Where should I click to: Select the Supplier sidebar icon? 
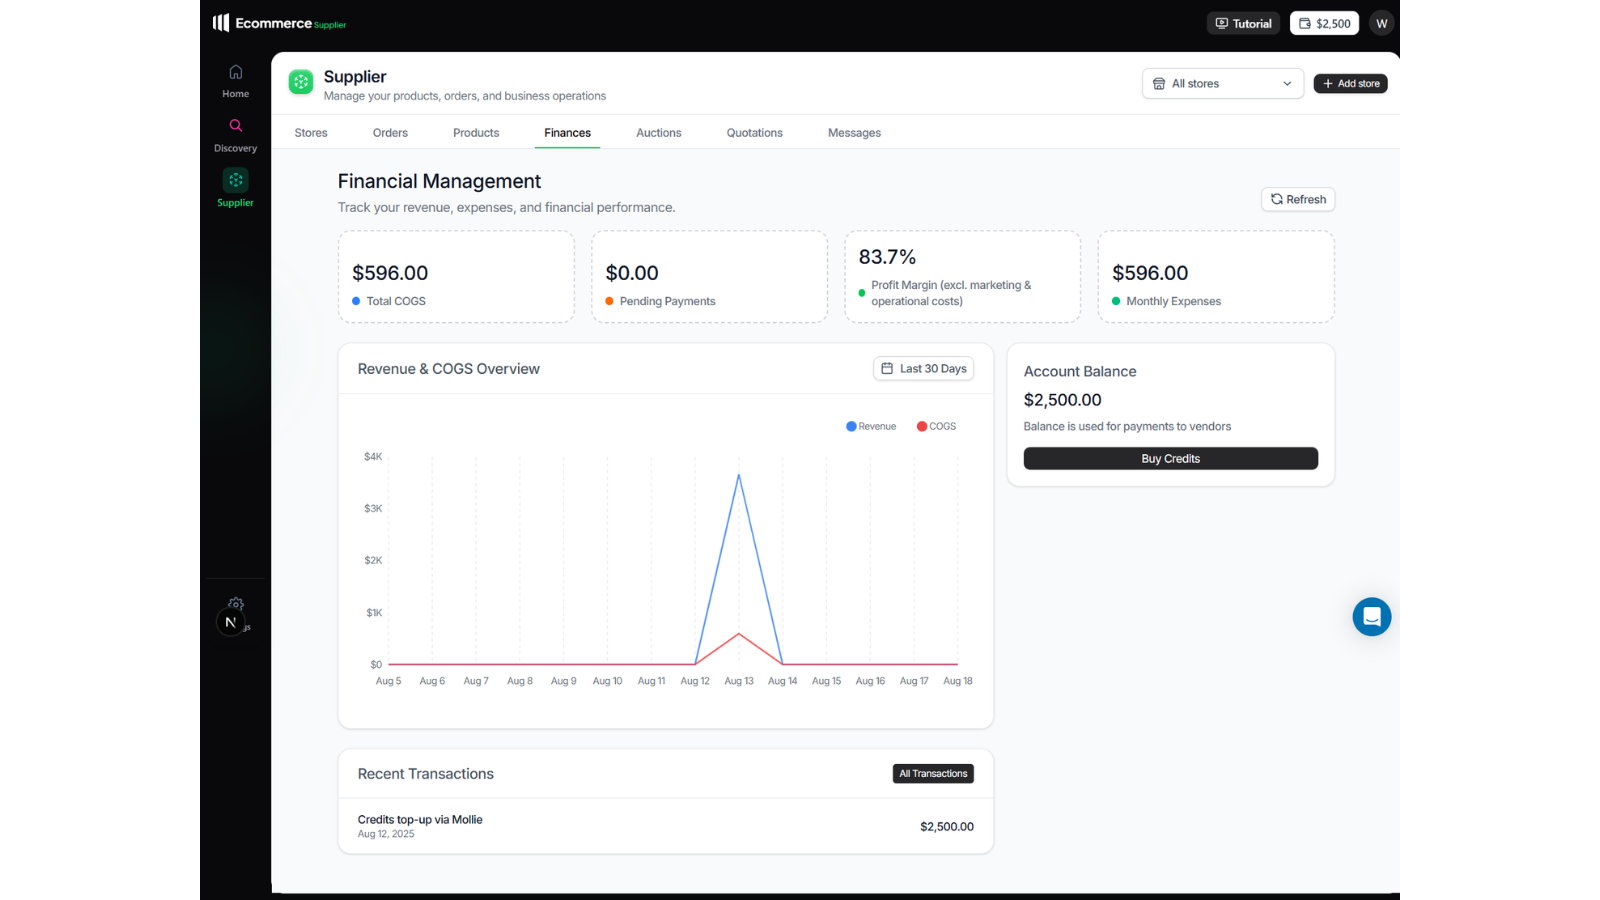point(236,187)
